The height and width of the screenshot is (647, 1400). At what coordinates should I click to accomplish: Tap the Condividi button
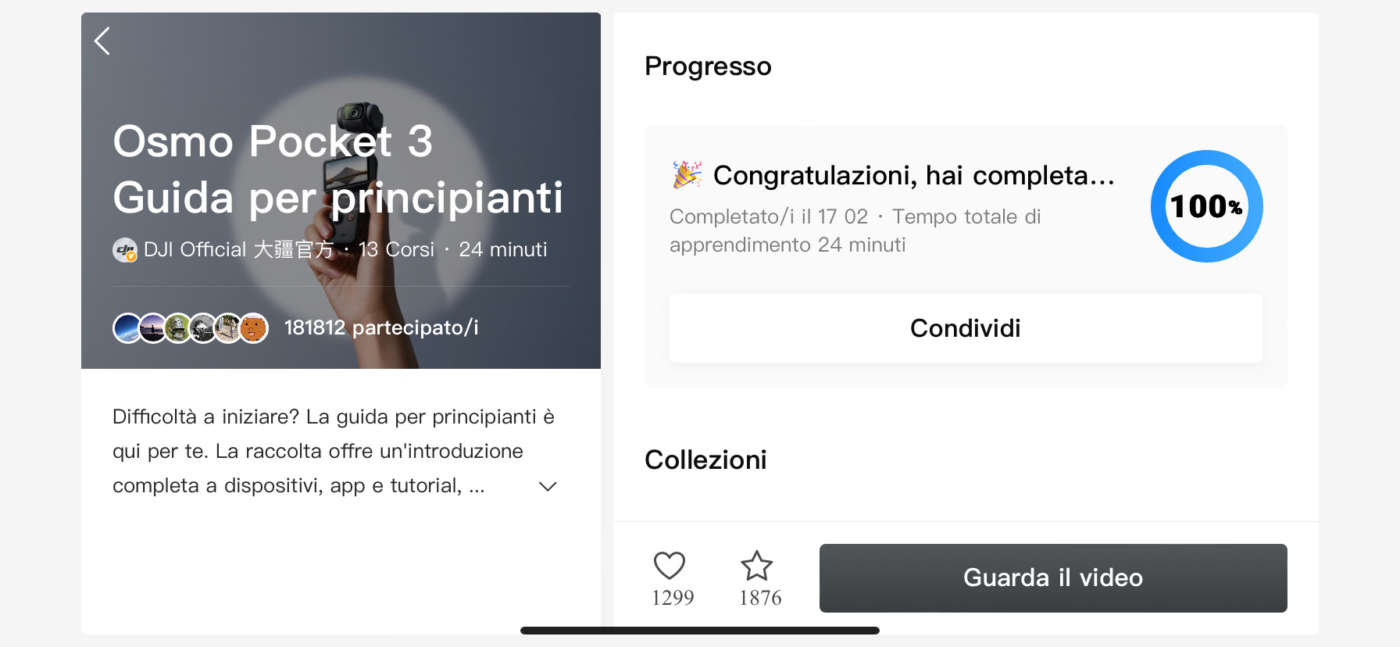[x=965, y=328]
